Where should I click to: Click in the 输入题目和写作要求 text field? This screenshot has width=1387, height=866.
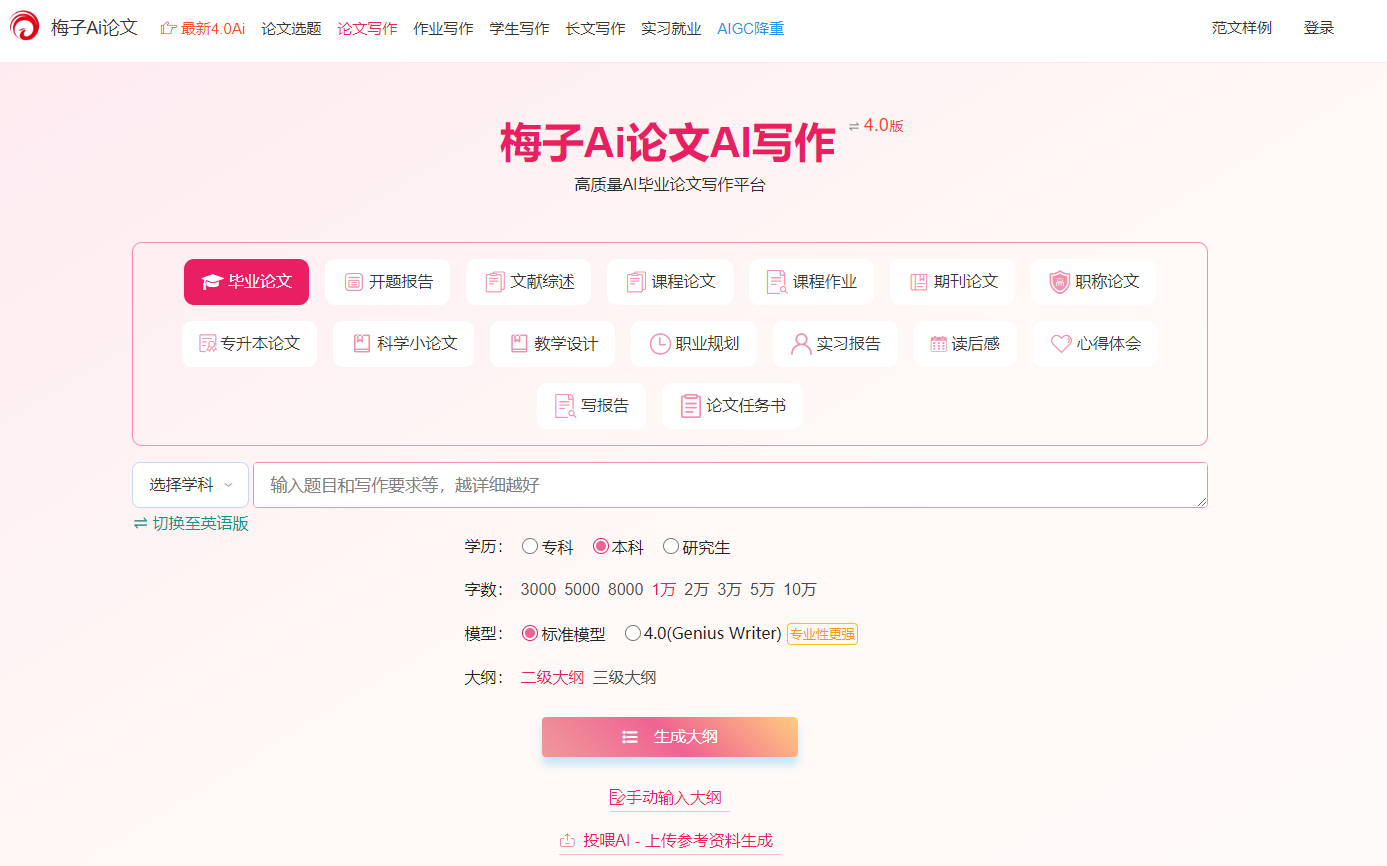[730, 485]
